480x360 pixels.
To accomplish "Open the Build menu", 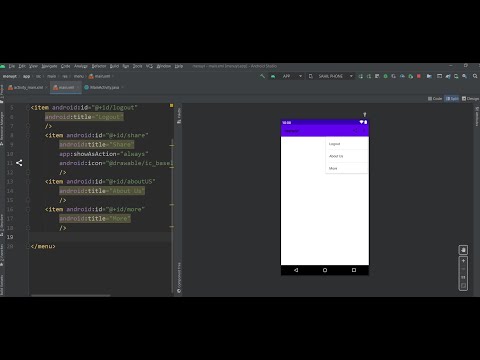I will [x=114, y=66].
